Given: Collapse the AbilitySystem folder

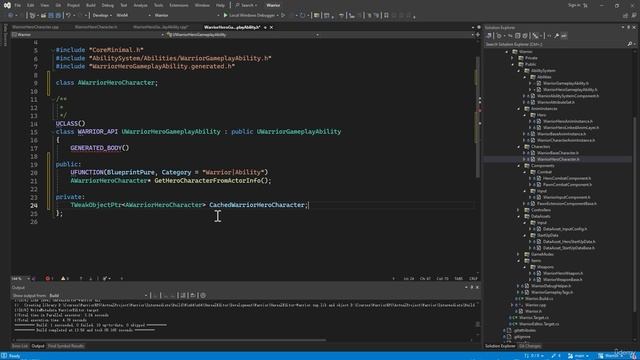Looking at the screenshot, I should coord(519,71).
